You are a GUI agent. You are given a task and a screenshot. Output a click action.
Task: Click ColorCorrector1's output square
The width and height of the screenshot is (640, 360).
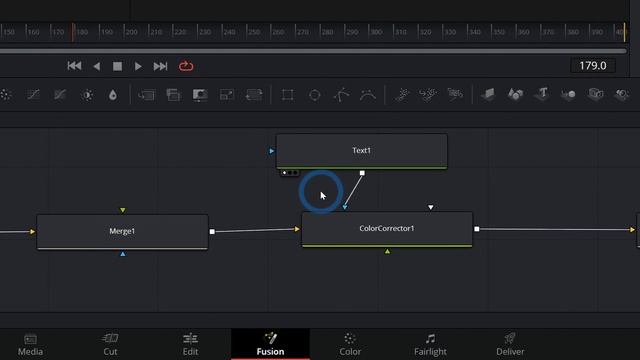477,229
